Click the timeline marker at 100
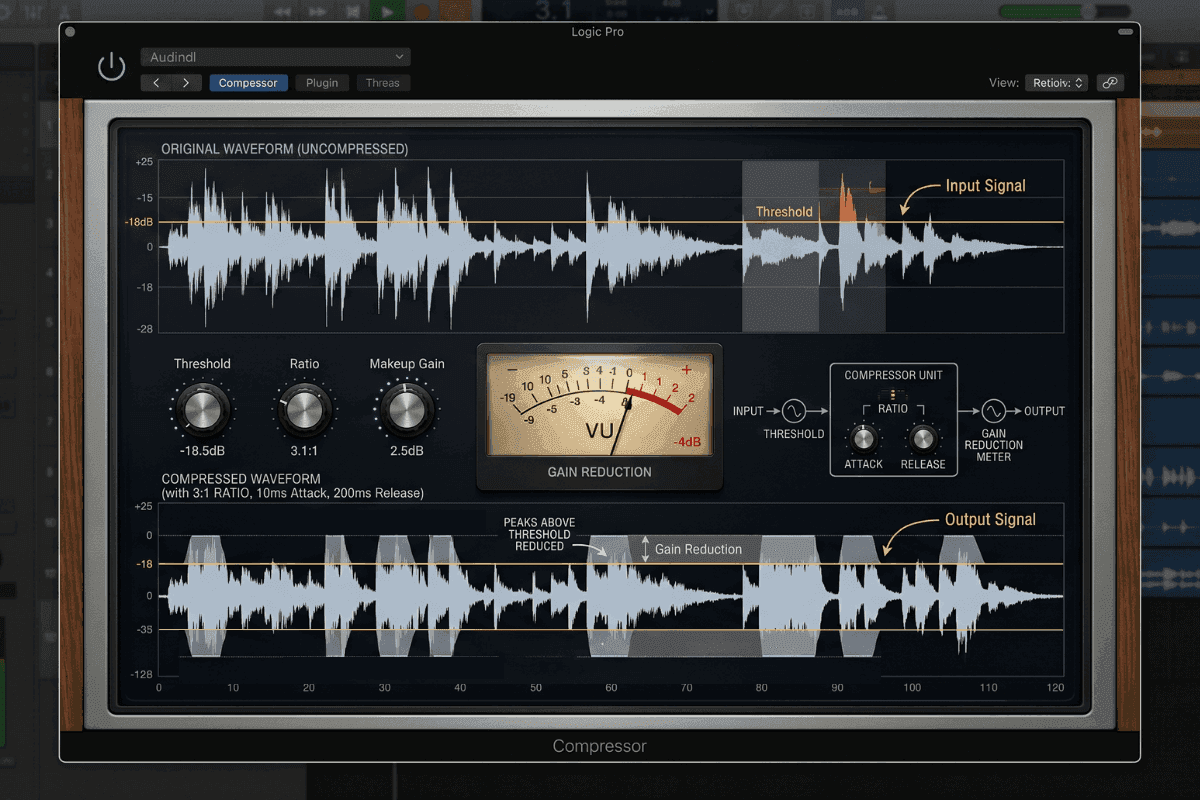Image resolution: width=1200 pixels, height=800 pixels. tap(912, 688)
